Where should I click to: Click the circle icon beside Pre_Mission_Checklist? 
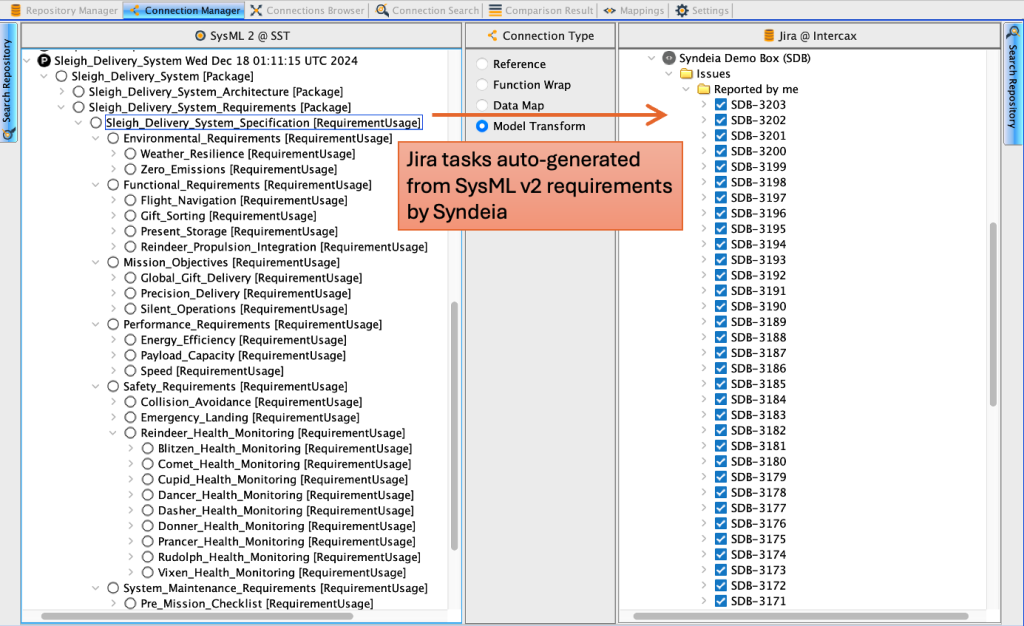130,604
